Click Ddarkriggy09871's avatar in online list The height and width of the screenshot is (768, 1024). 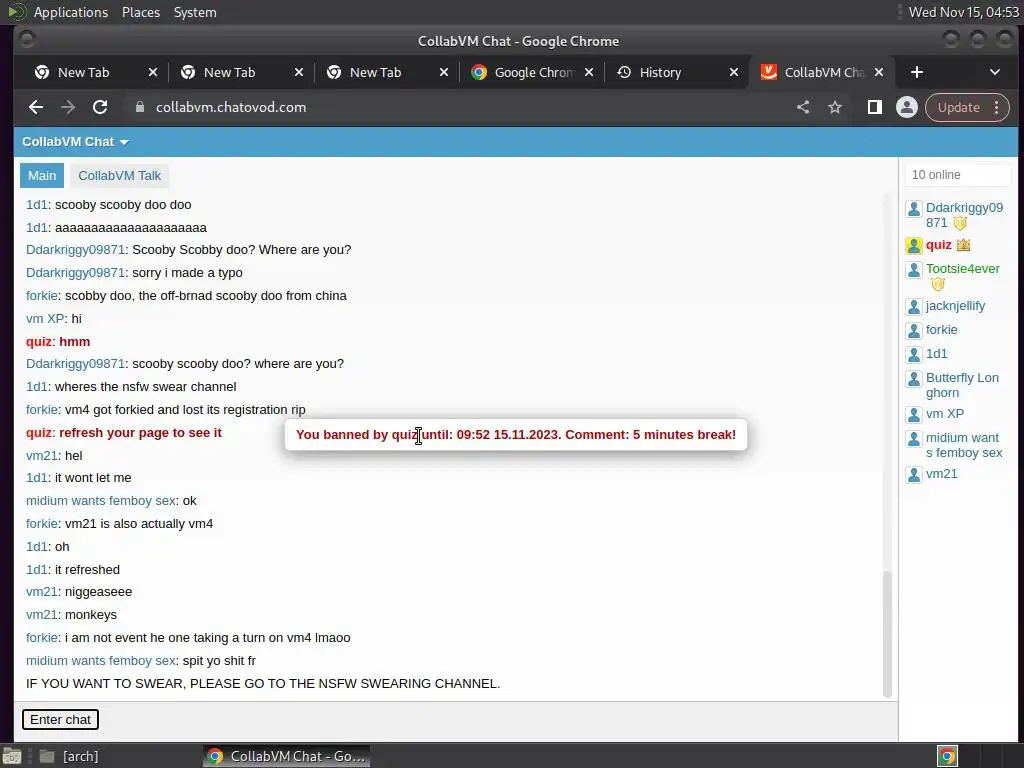914,209
